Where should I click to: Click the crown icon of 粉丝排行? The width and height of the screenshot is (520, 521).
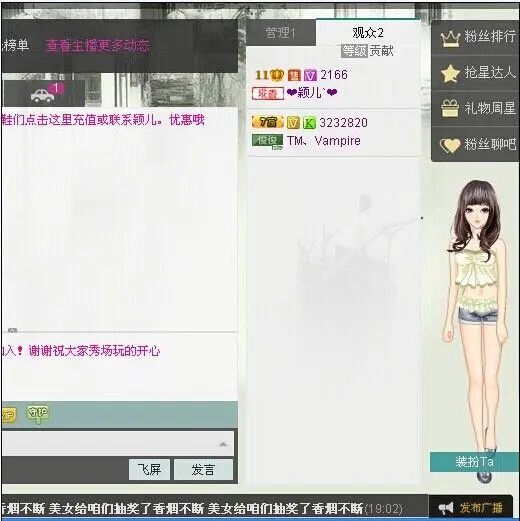pos(450,39)
